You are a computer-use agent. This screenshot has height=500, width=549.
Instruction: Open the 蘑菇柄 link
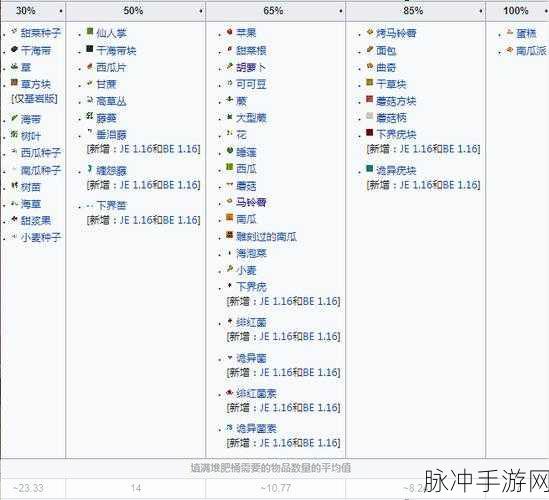pos(391,118)
